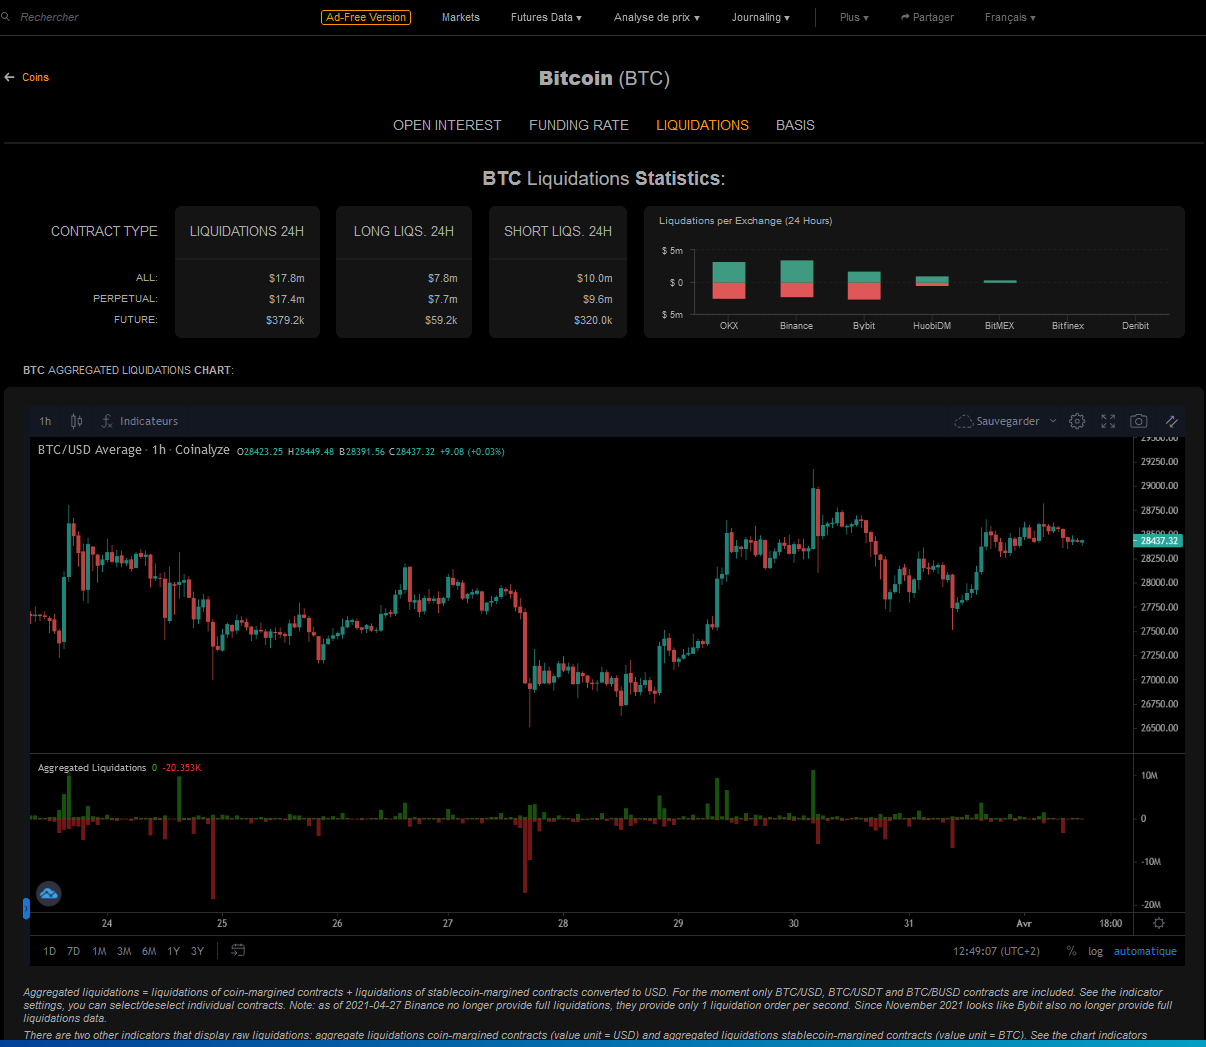Open the Futures Data menu
Screen dimensions: 1206x1047
pyautogui.click(x=546, y=17)
